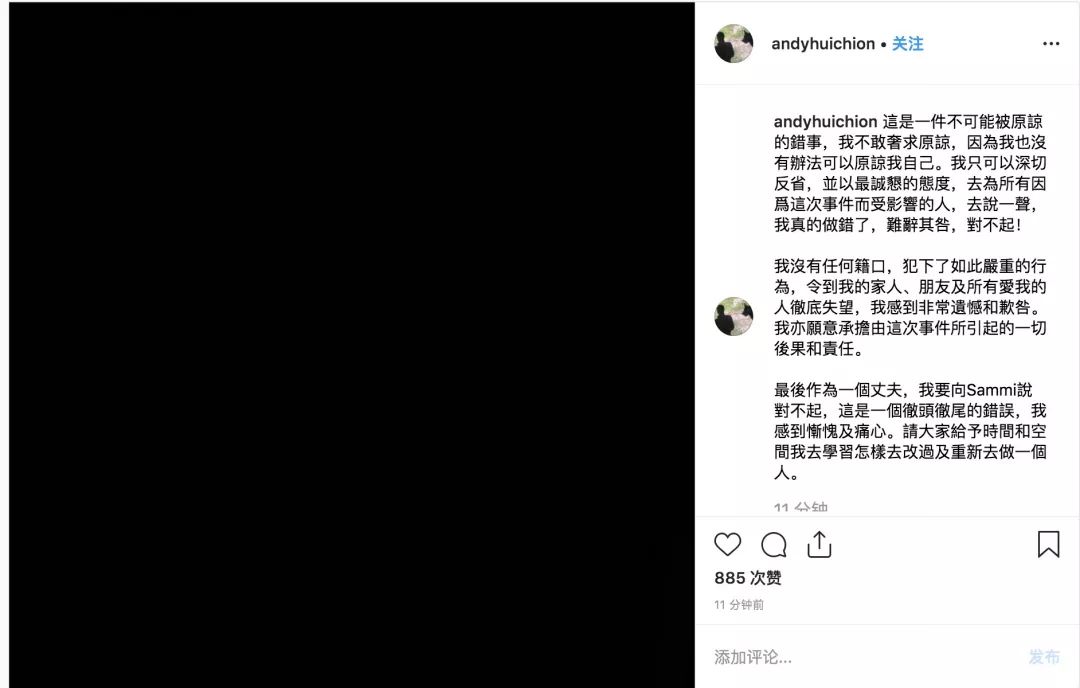Follow the account via the 关注 link
The width and height of the screenshot is (1080, 688).
coord(908,43)
